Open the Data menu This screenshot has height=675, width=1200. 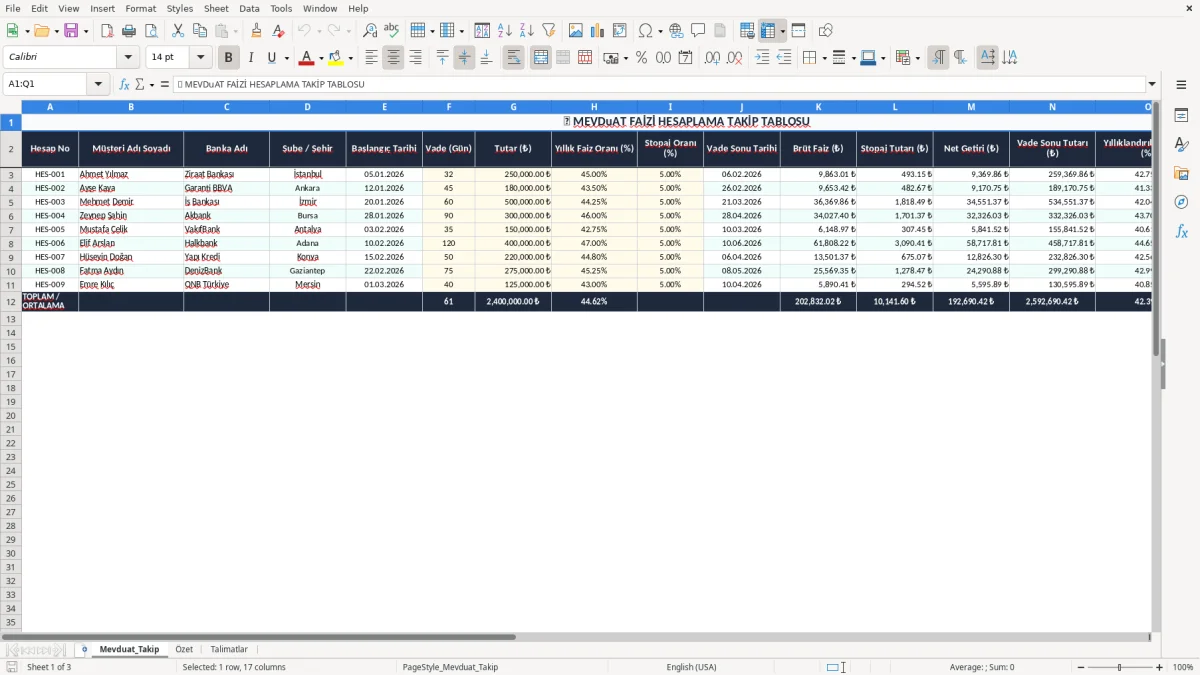coord(249,8)
